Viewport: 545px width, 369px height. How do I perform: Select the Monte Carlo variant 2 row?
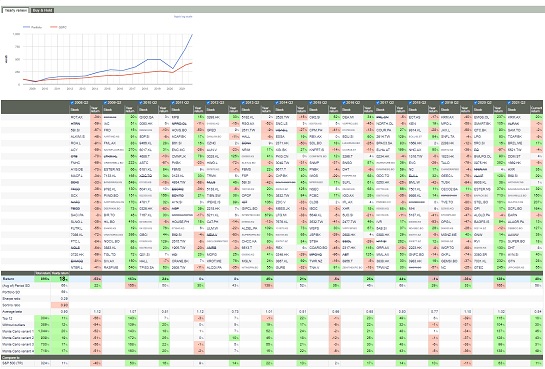(x=17, y=338)
